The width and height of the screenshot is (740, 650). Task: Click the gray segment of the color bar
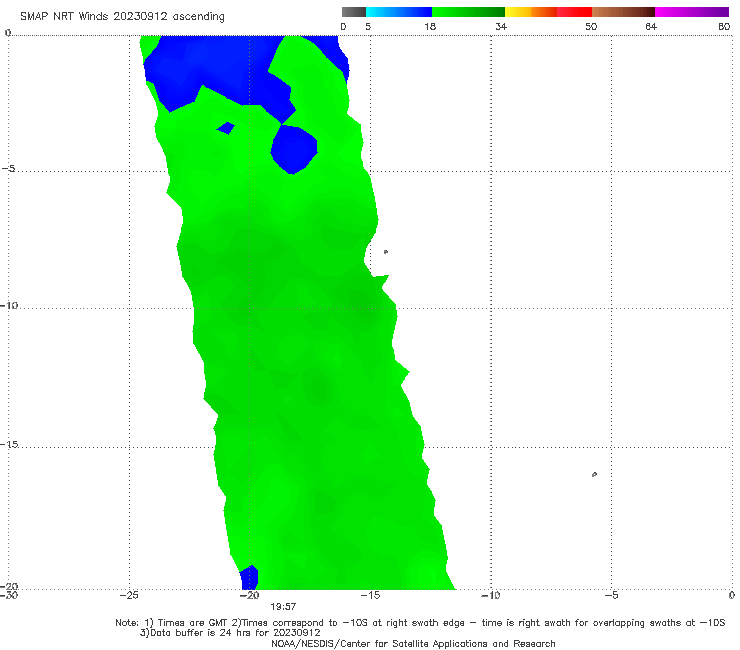tap(354, 12)
